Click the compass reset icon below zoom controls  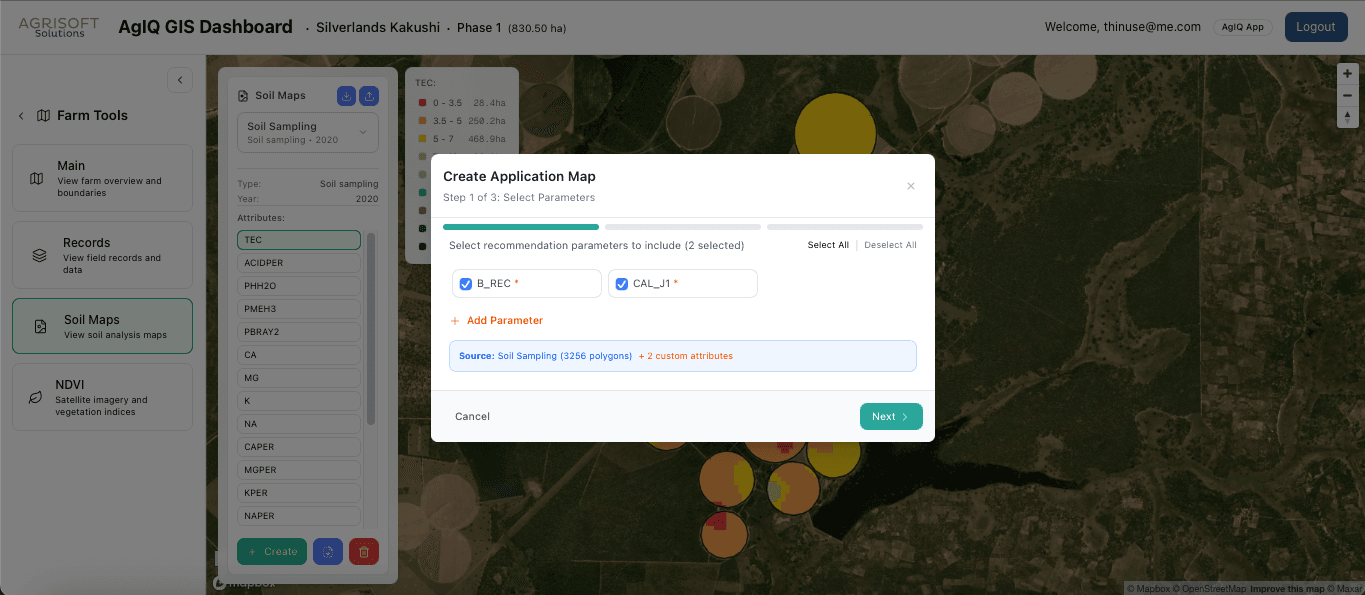(x=1347, y=117)
